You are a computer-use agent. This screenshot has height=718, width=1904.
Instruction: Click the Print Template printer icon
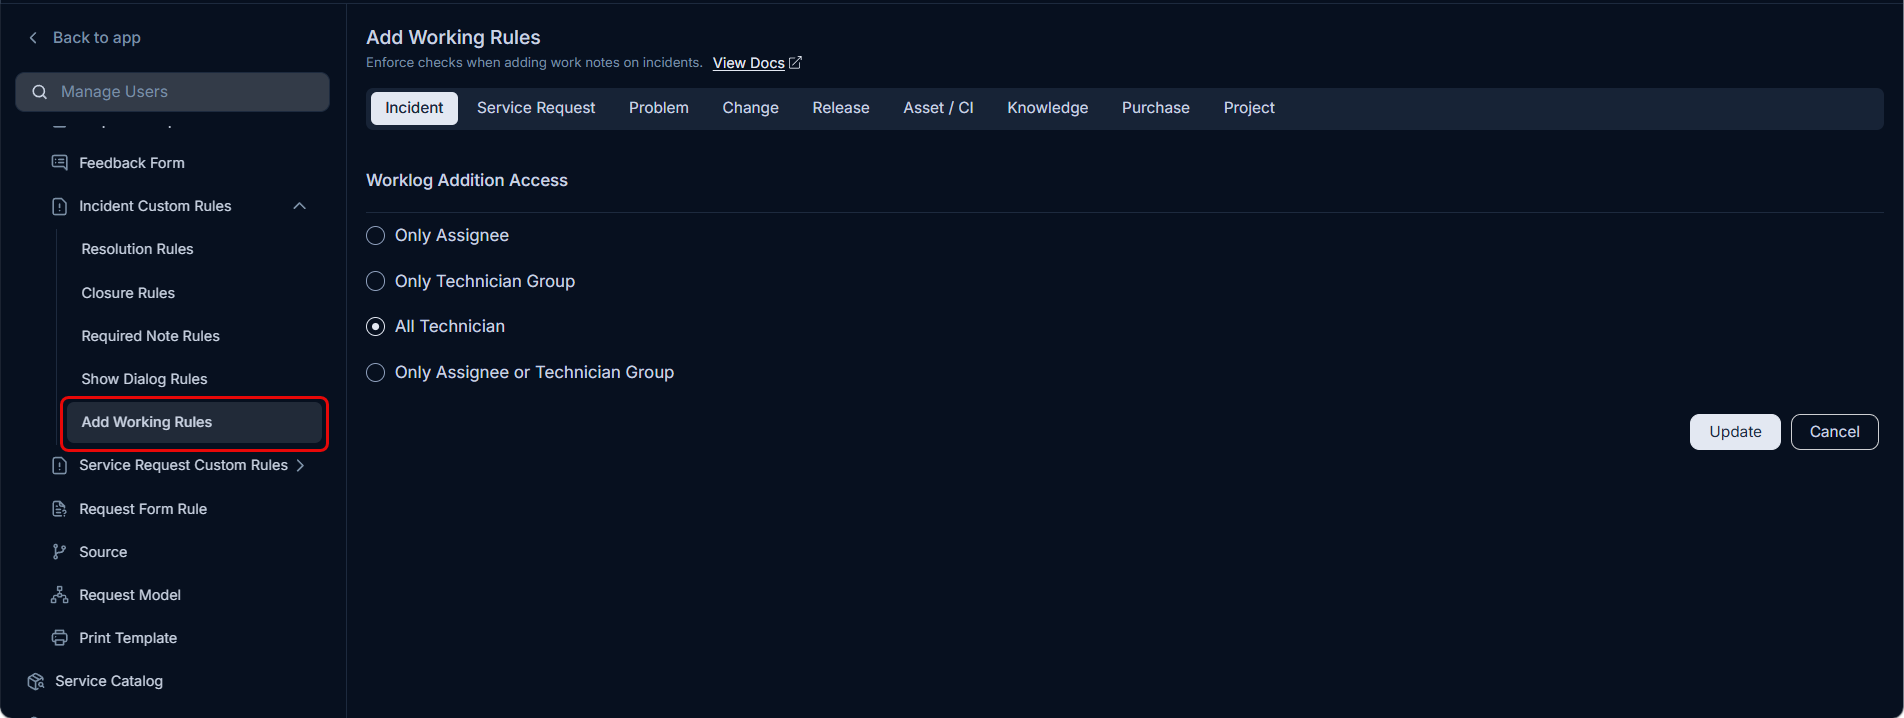[60, 638]
